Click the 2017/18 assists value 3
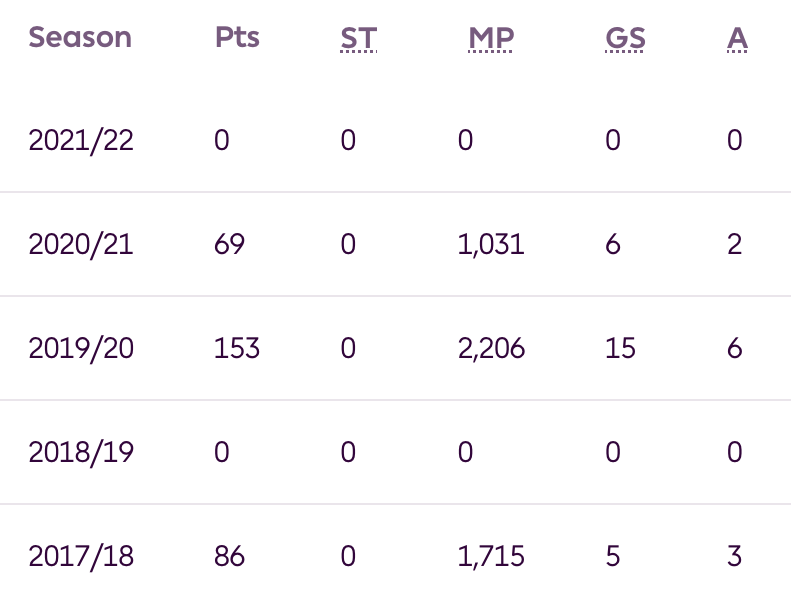 coord(735,556)
